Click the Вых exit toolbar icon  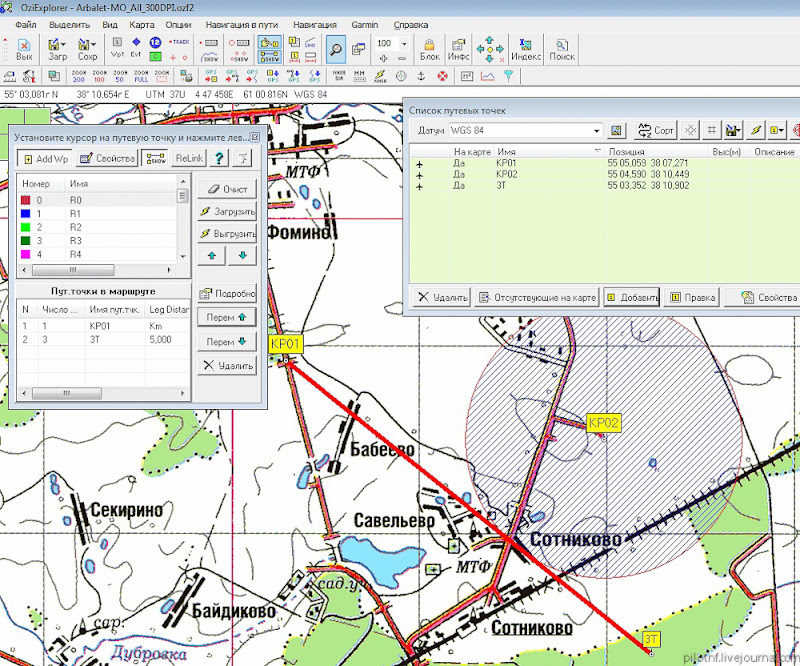point(24,50)
